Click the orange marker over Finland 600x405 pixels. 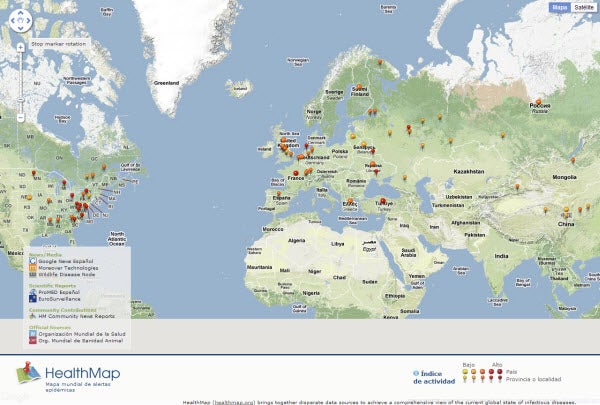(x=359, y=87)
